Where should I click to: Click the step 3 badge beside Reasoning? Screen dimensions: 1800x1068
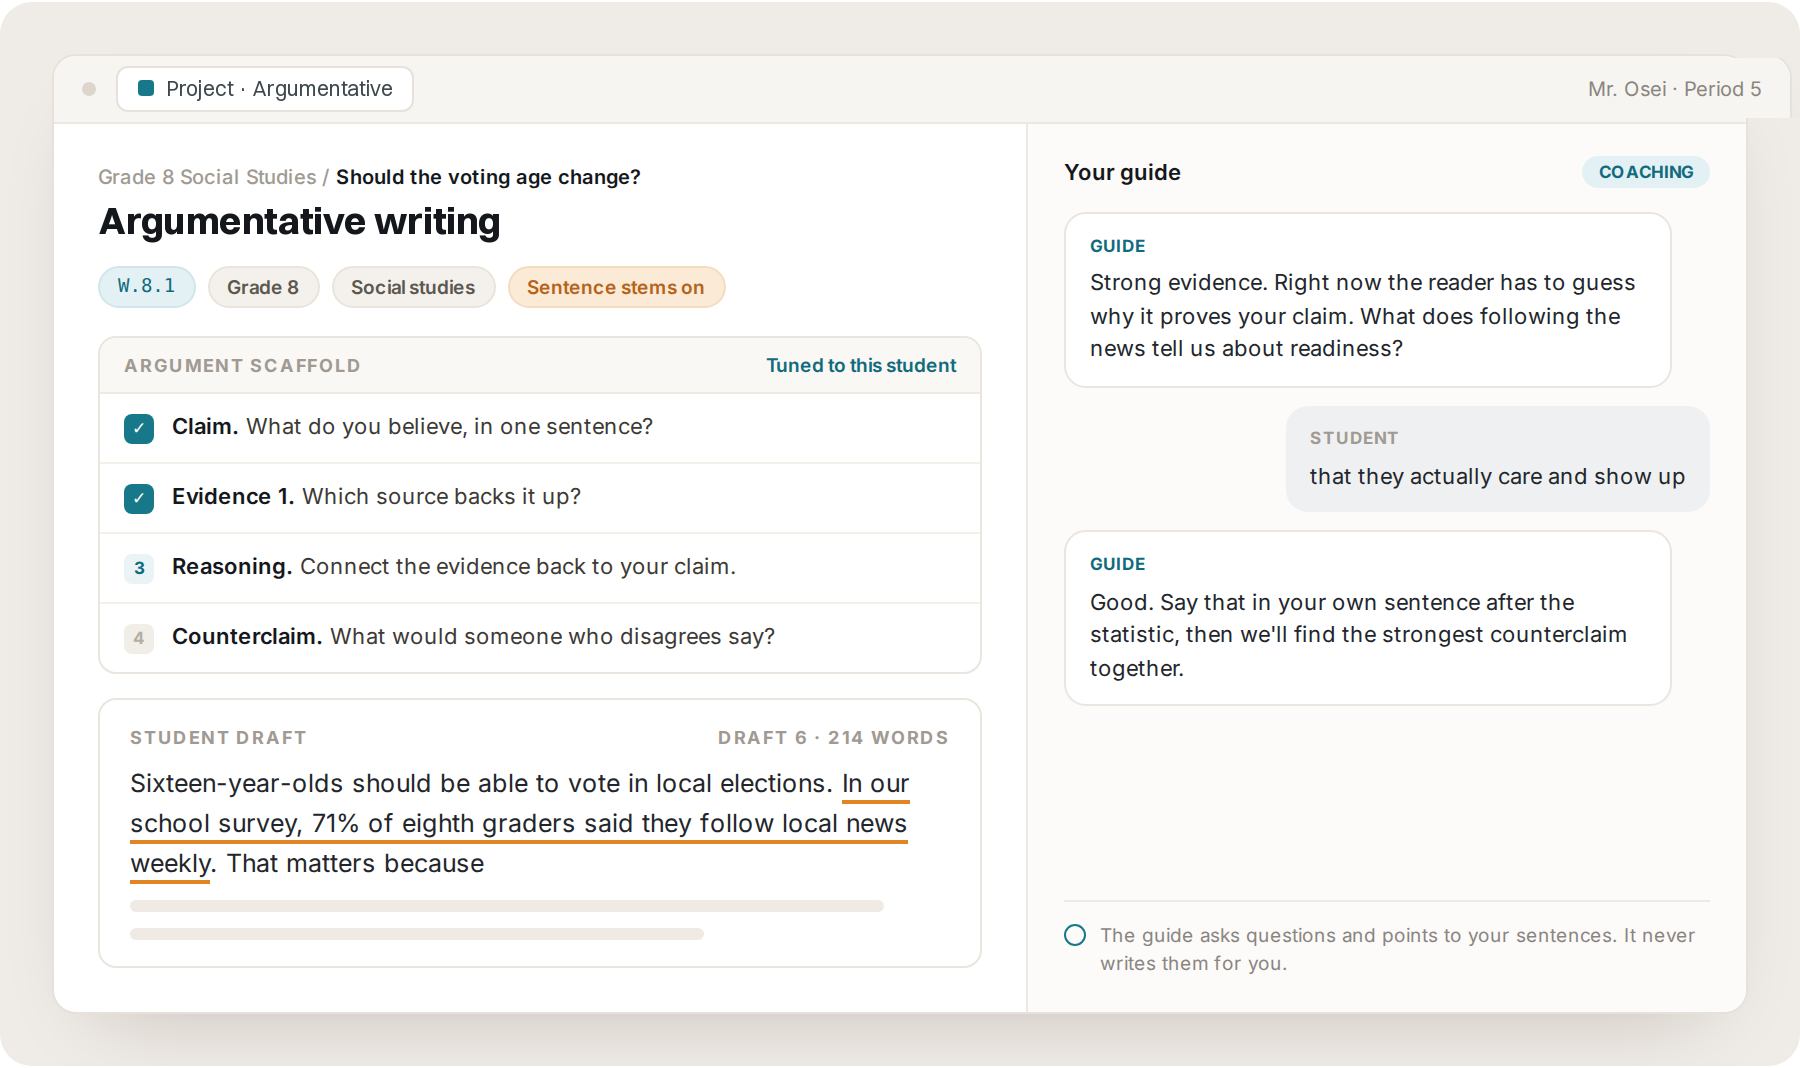pos(139,568)
